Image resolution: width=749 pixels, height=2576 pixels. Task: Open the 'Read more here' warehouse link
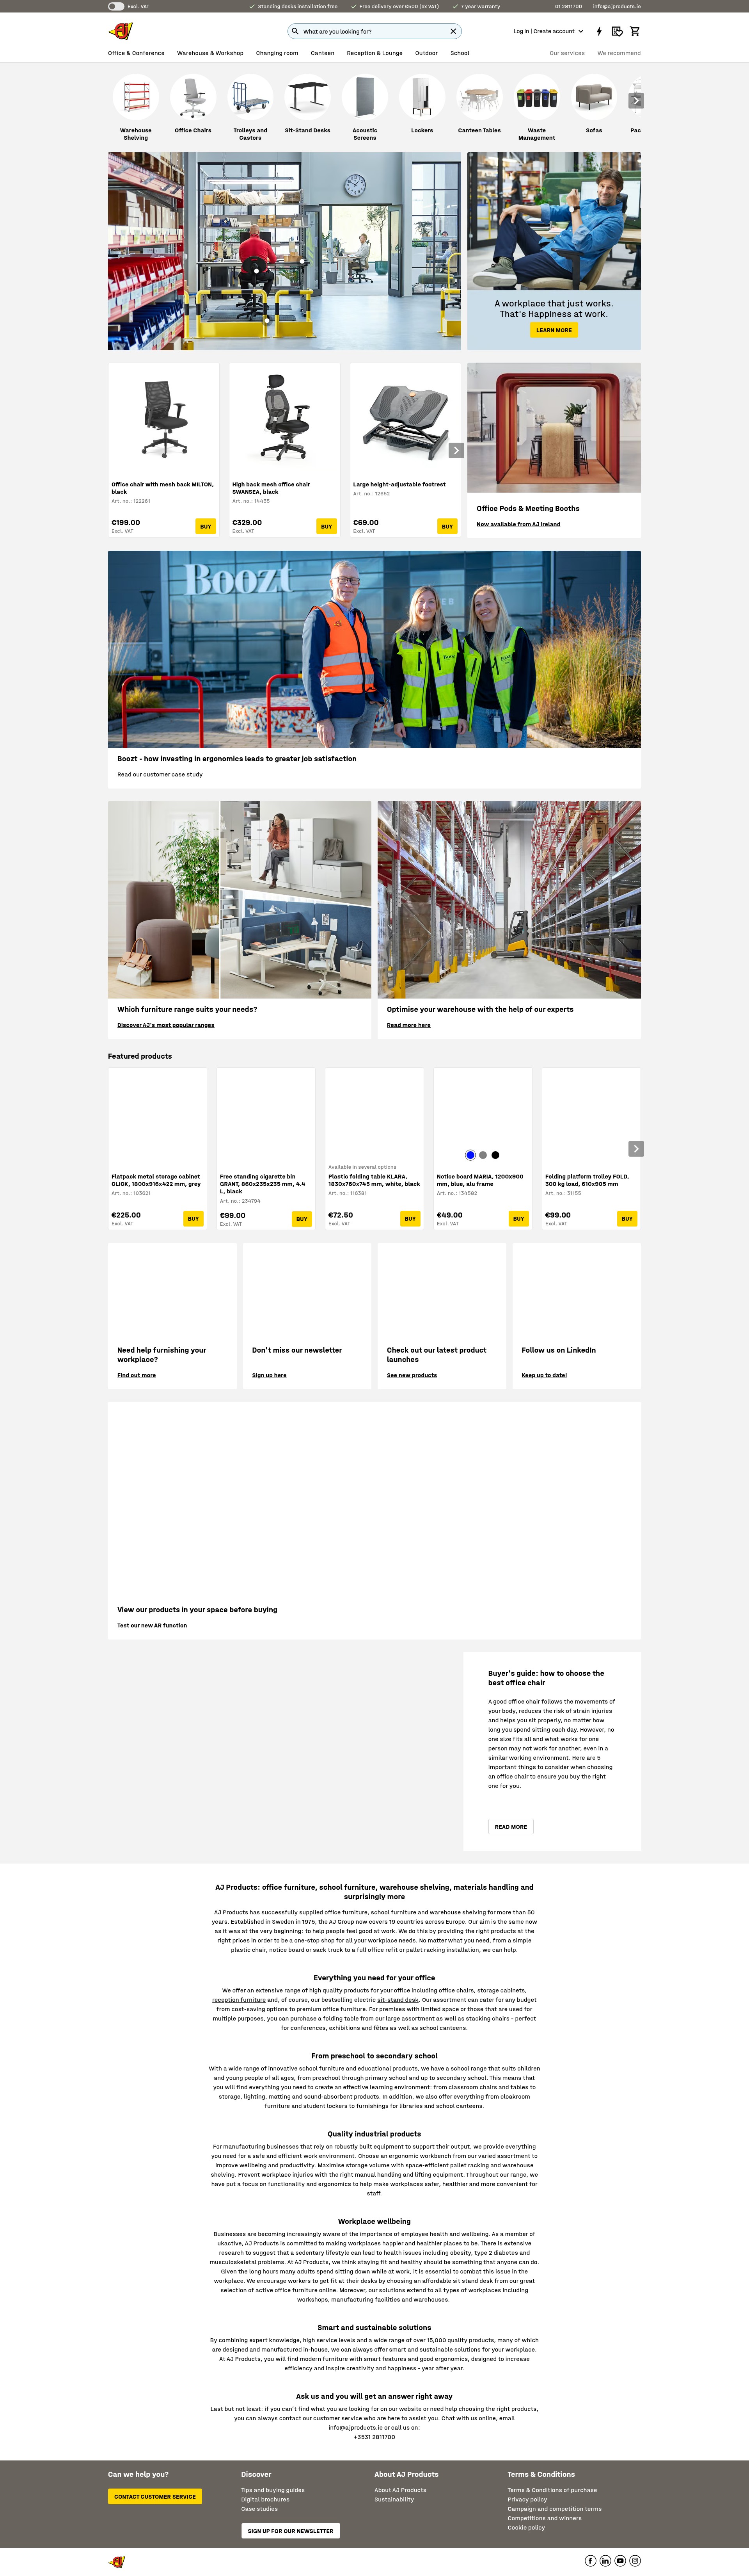pyautogui.click(x=409, y=1025)
